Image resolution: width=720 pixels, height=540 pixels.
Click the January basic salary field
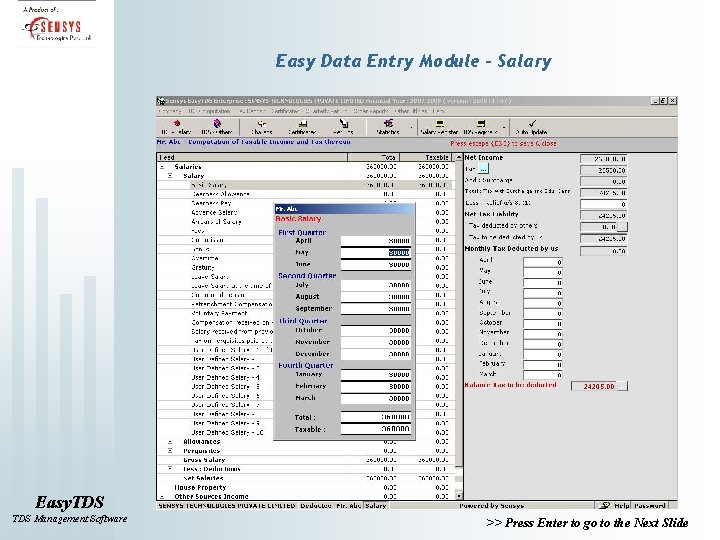pos(376,375)
